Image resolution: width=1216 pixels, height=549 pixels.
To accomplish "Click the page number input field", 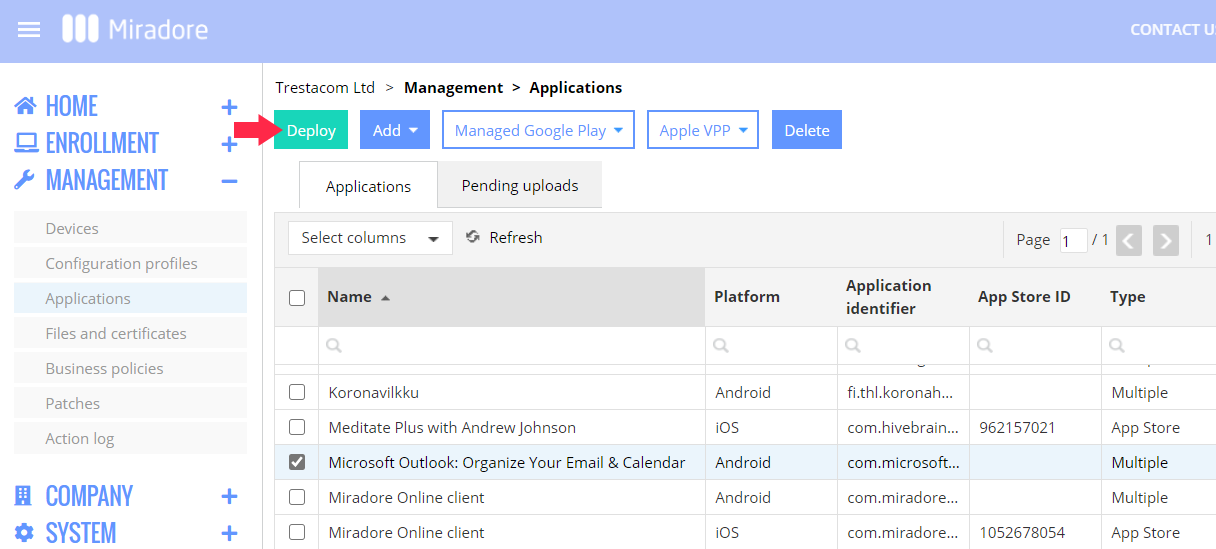I will pyautogui.click(x=1074, y=240).
